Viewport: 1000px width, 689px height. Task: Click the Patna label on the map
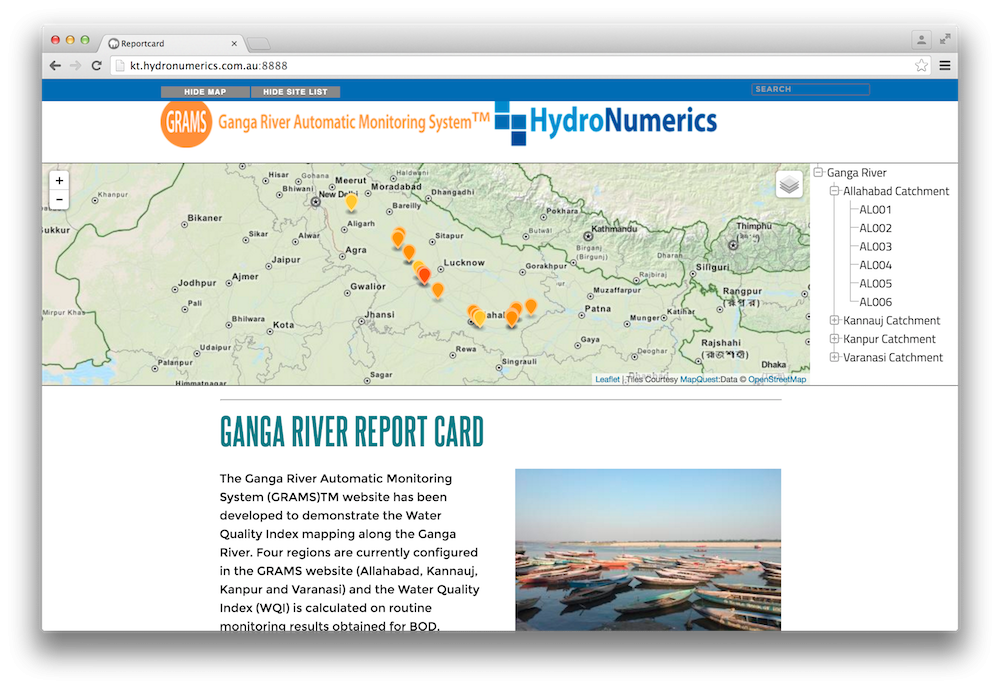click(x=598, y=308)
